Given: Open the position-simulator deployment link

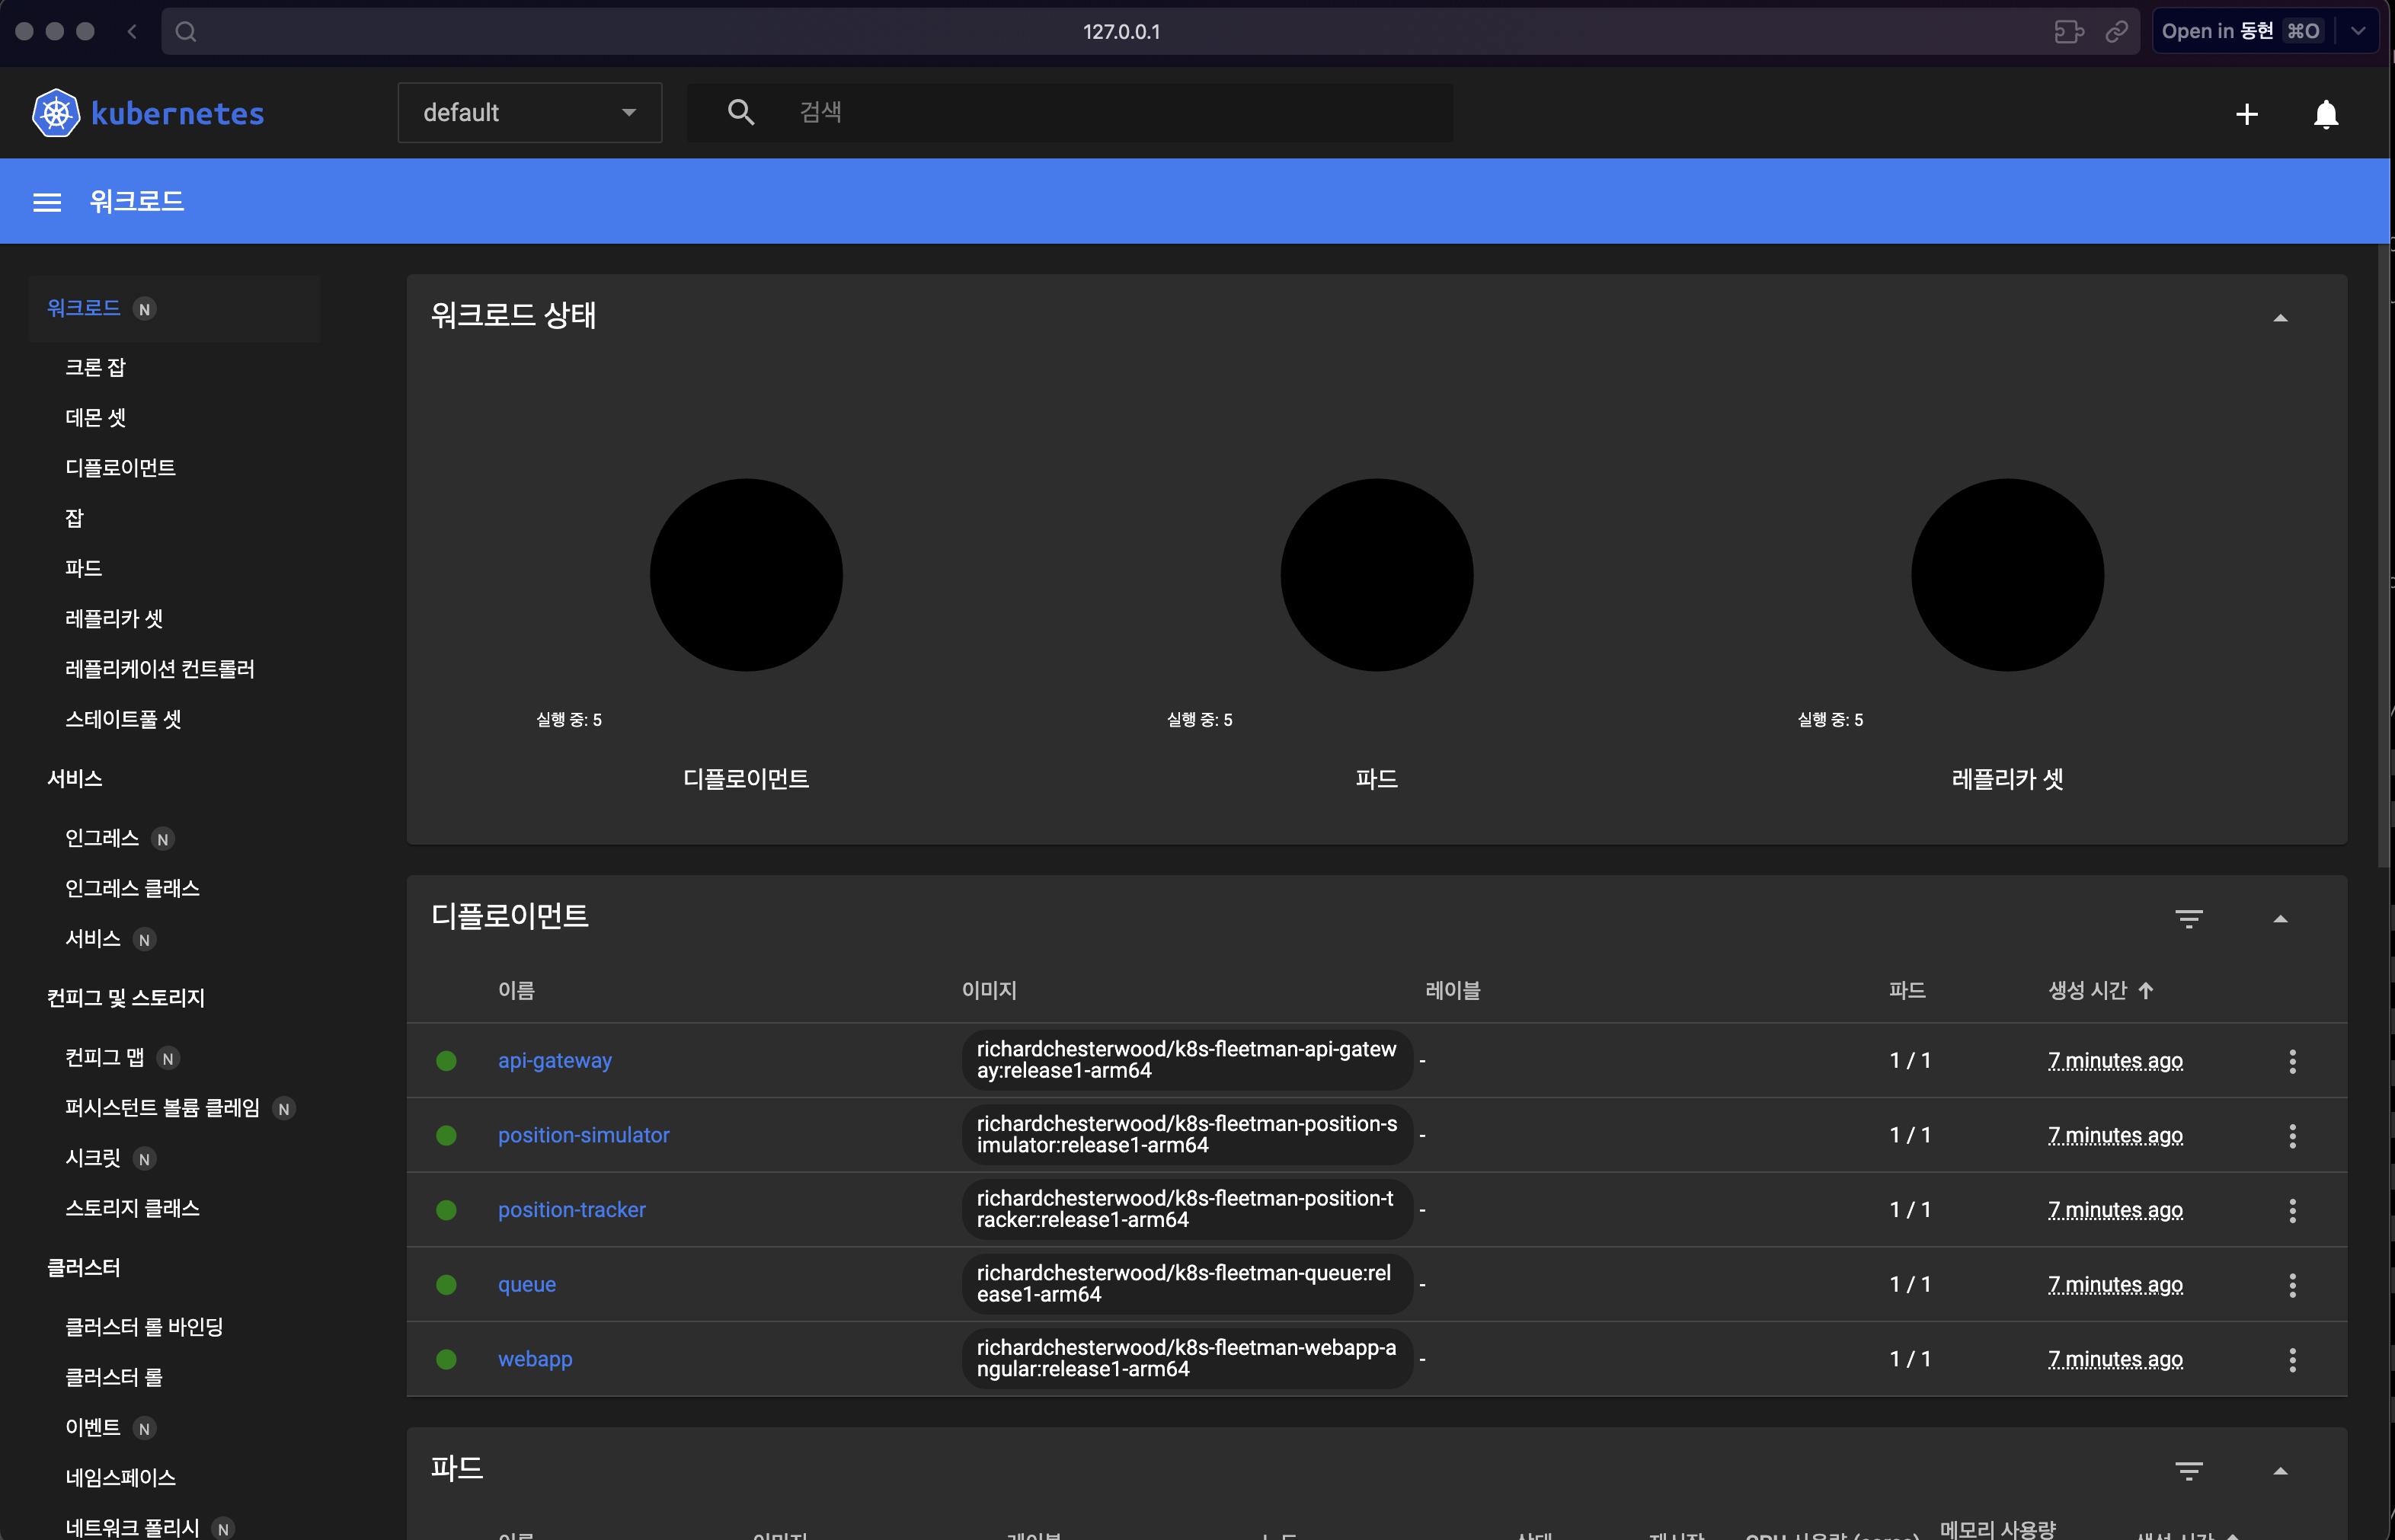Looking at the screenshot, I should pyautogui.click(x=583, y=1135).
